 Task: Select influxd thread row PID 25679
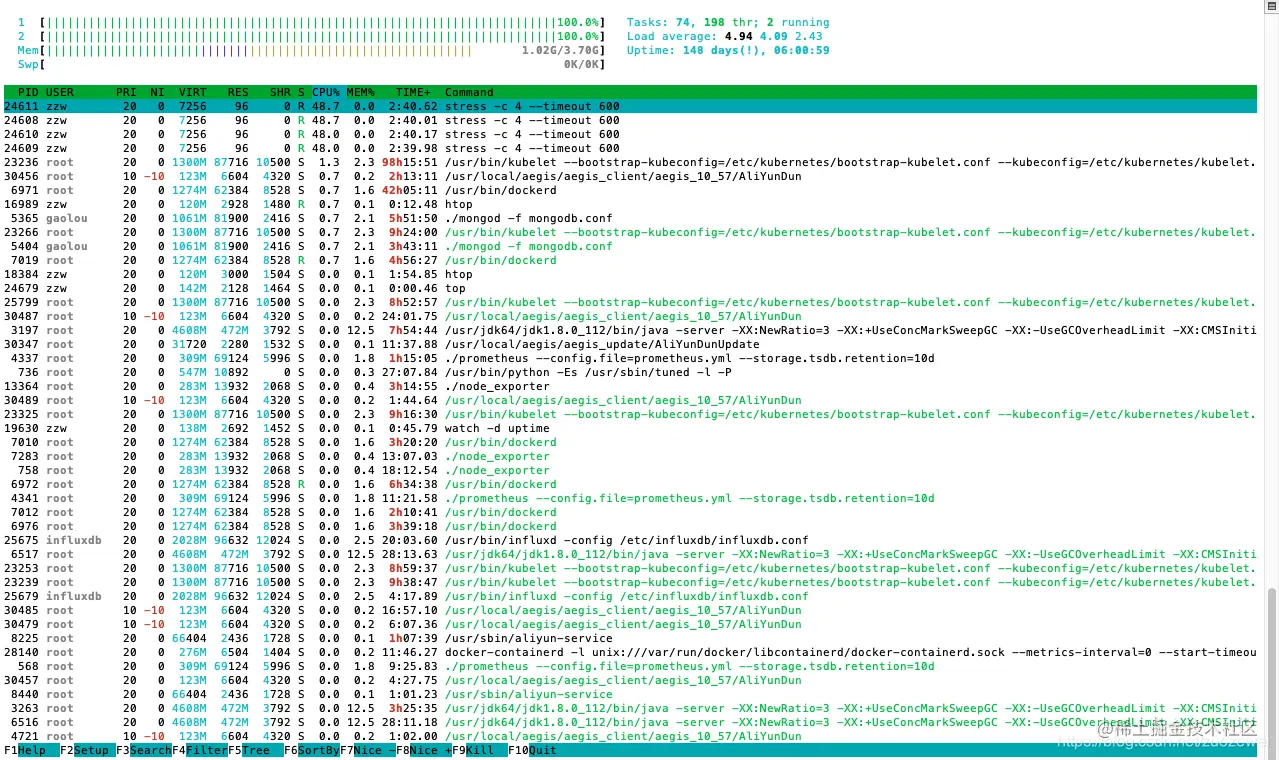point(630,596)
